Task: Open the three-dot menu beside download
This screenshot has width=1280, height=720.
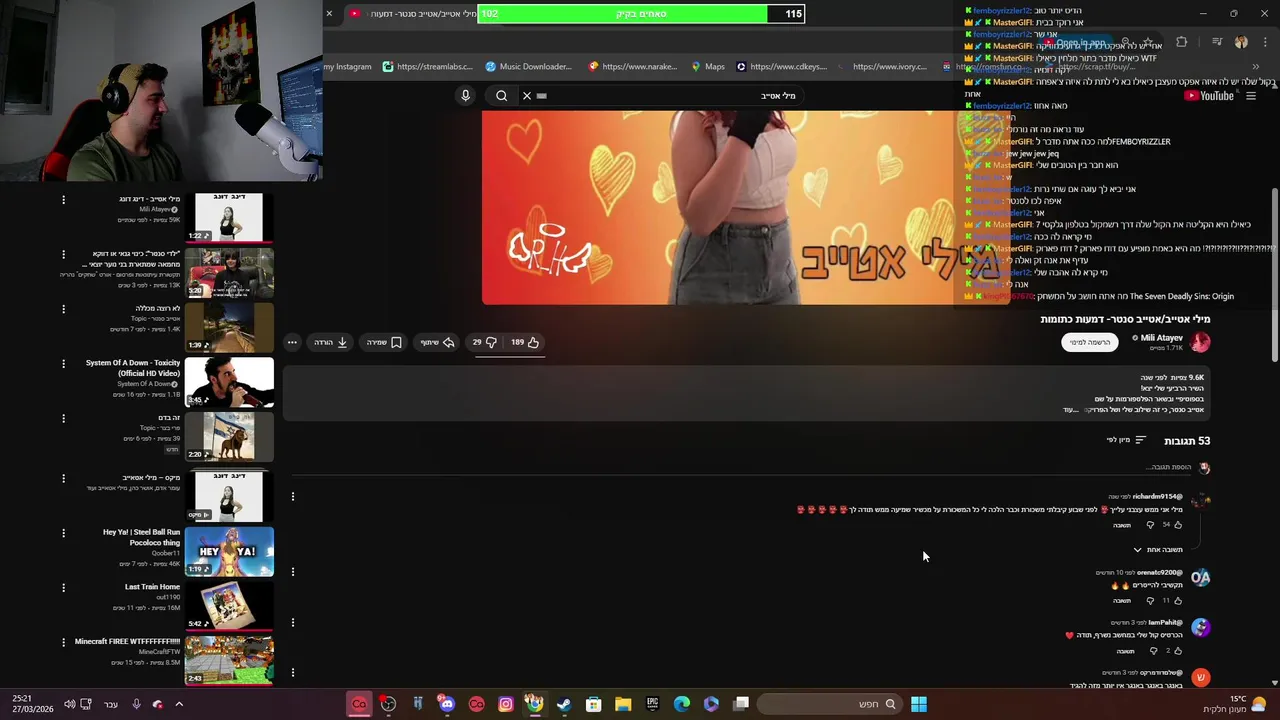Action: (292, 342)
